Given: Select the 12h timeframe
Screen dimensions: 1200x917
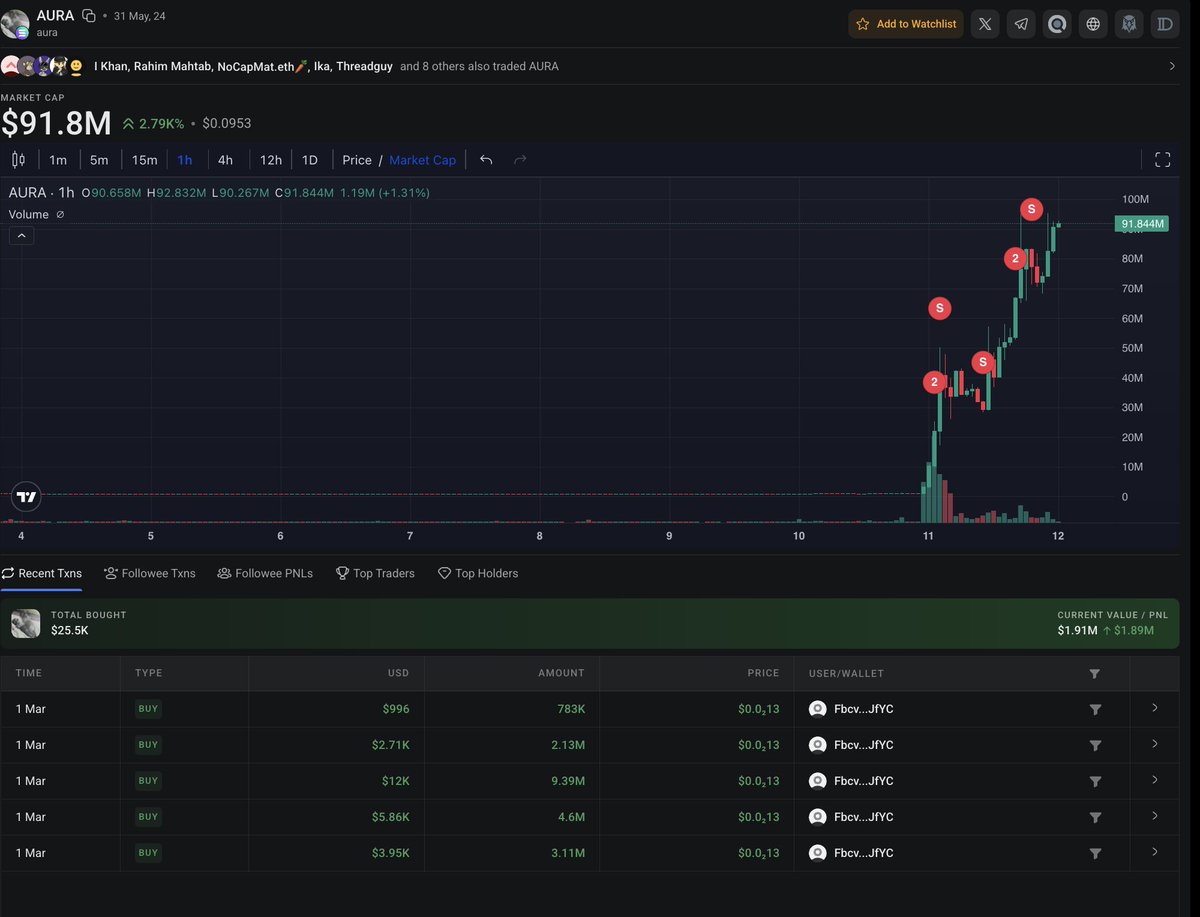Looking at the screenshot, I should point(270,160).
